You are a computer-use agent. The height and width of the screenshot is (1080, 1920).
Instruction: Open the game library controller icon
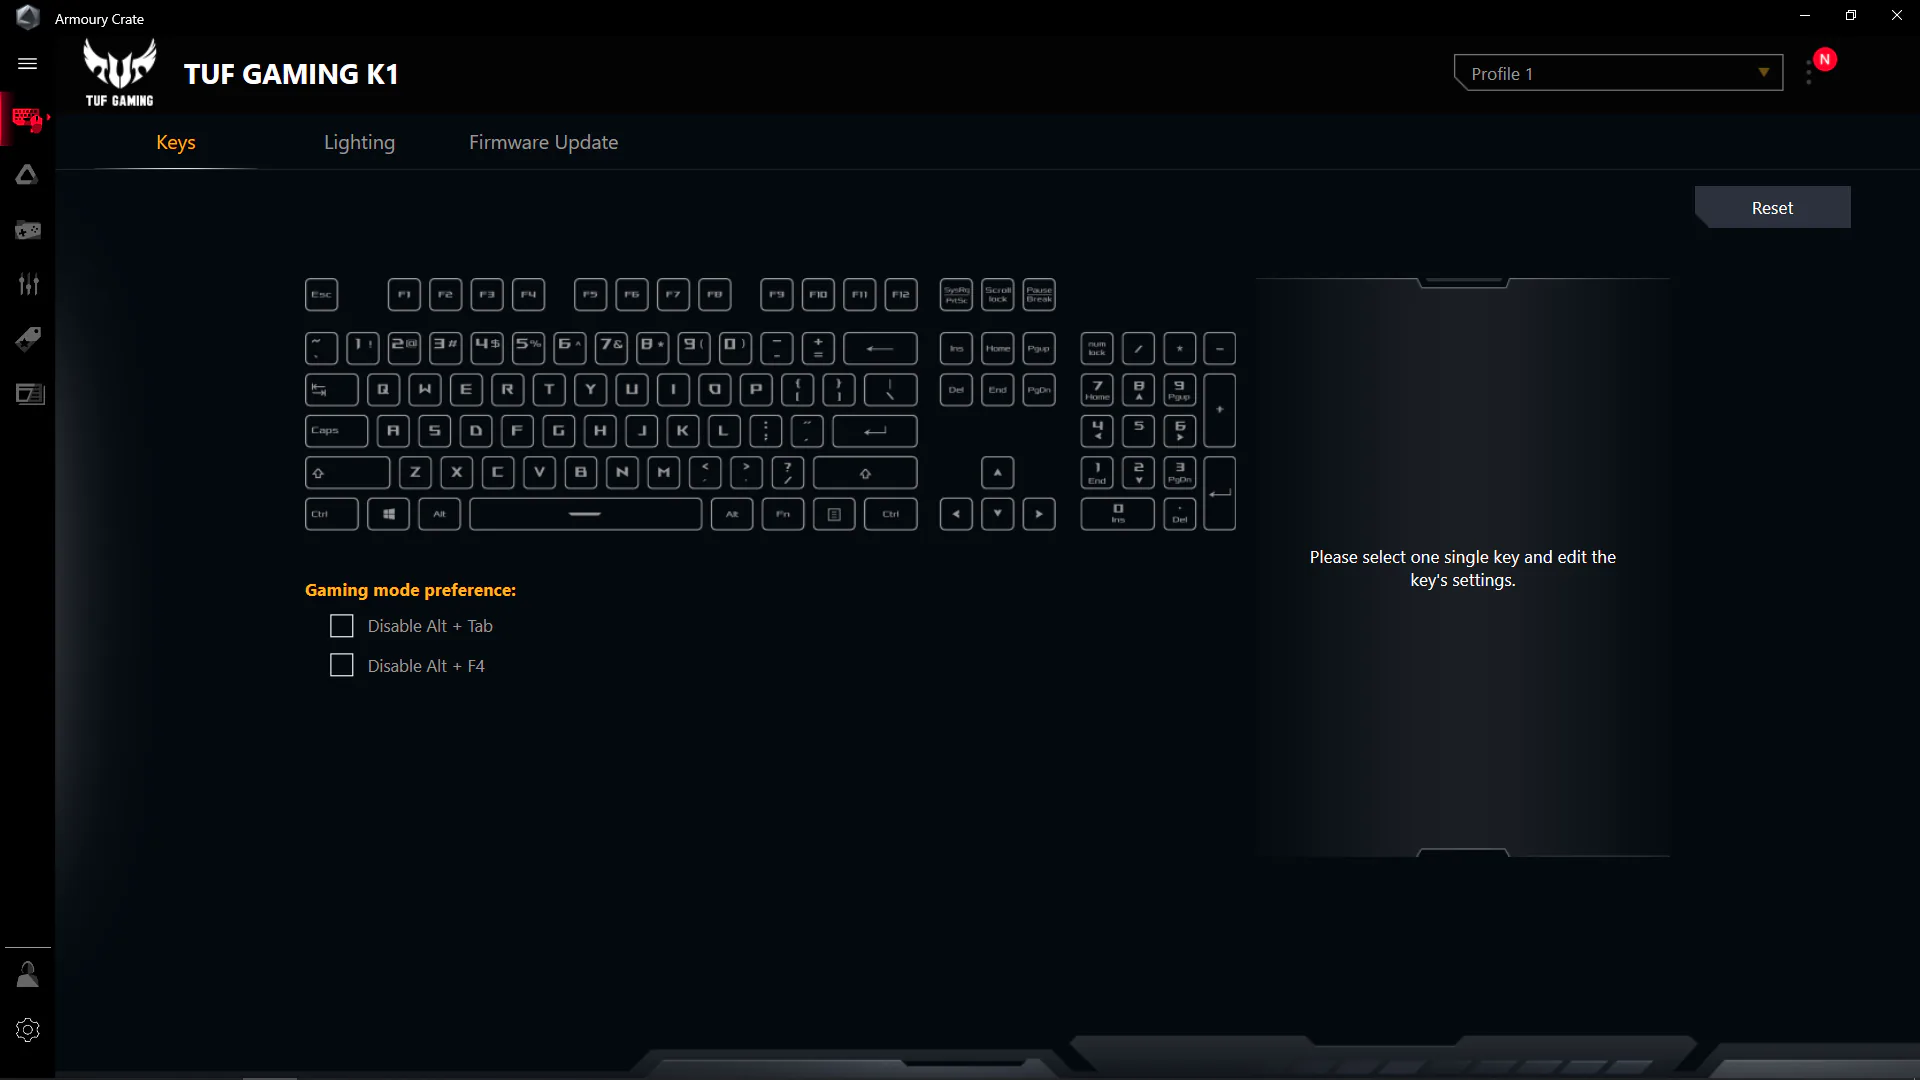click(28, 230)
